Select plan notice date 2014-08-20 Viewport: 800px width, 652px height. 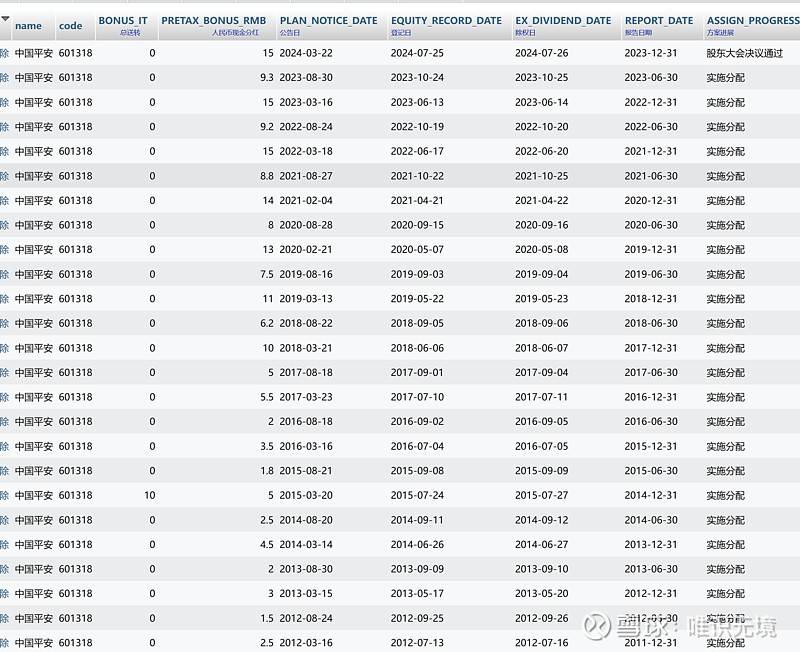coord(306,520)
